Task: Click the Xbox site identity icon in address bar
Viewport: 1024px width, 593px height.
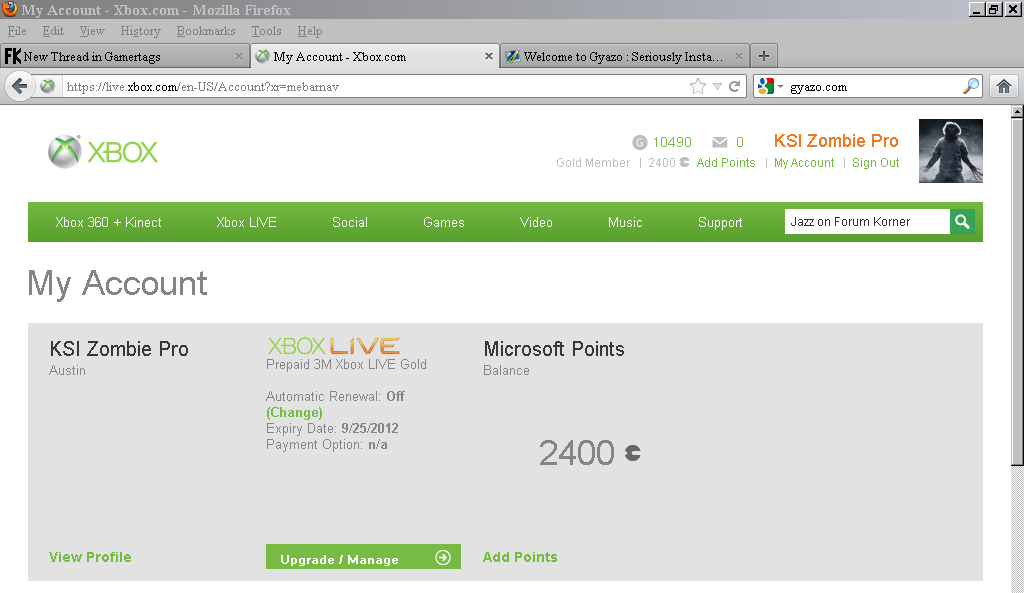Action: click(x=48, y=86)
